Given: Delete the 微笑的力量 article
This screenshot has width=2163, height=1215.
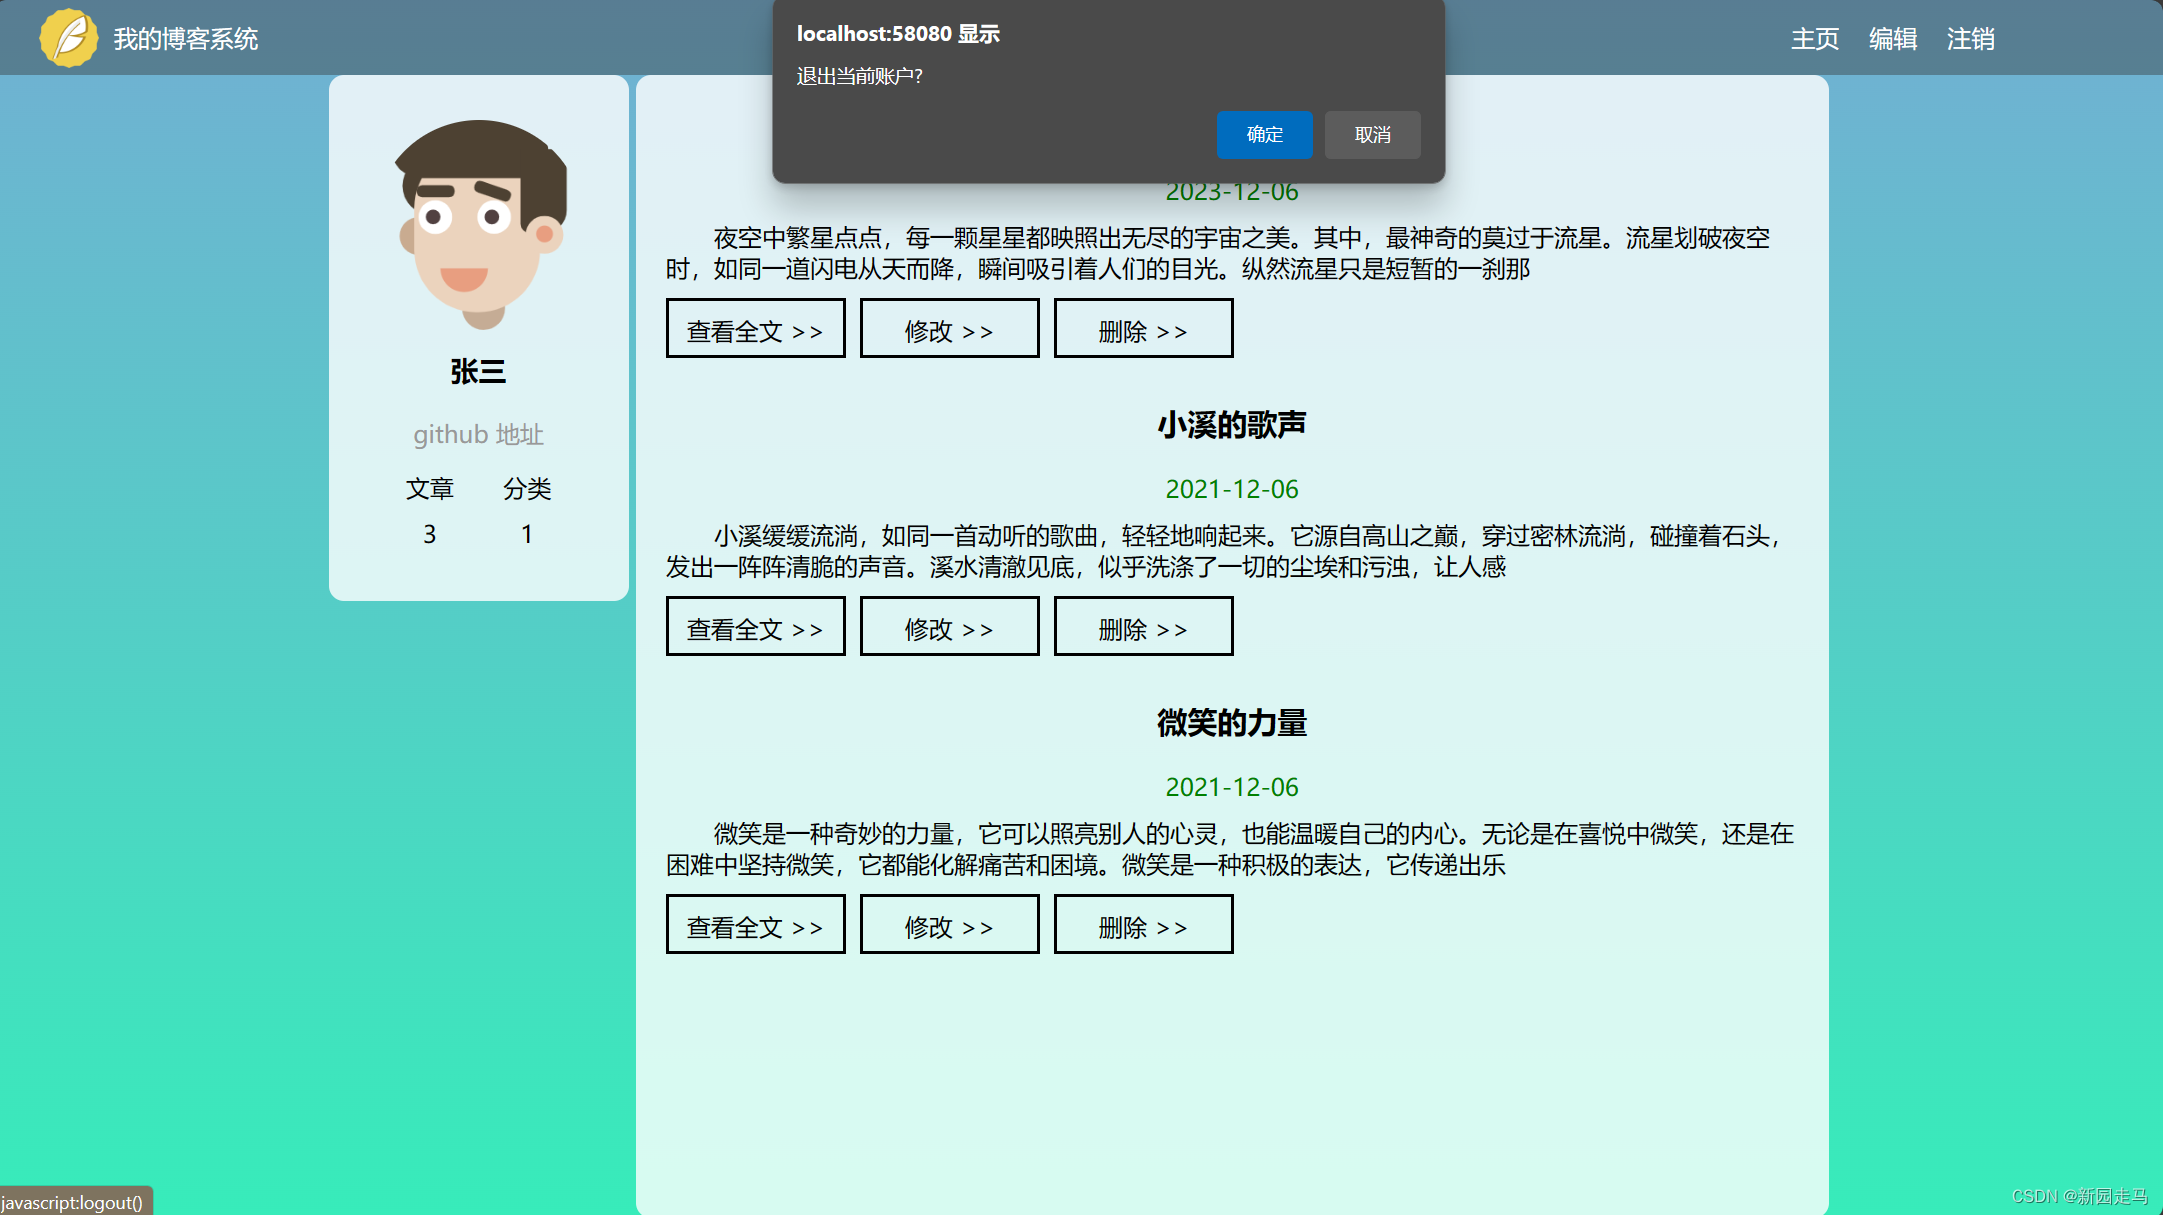Looking at the screenshot, I should click(1143, 925).
